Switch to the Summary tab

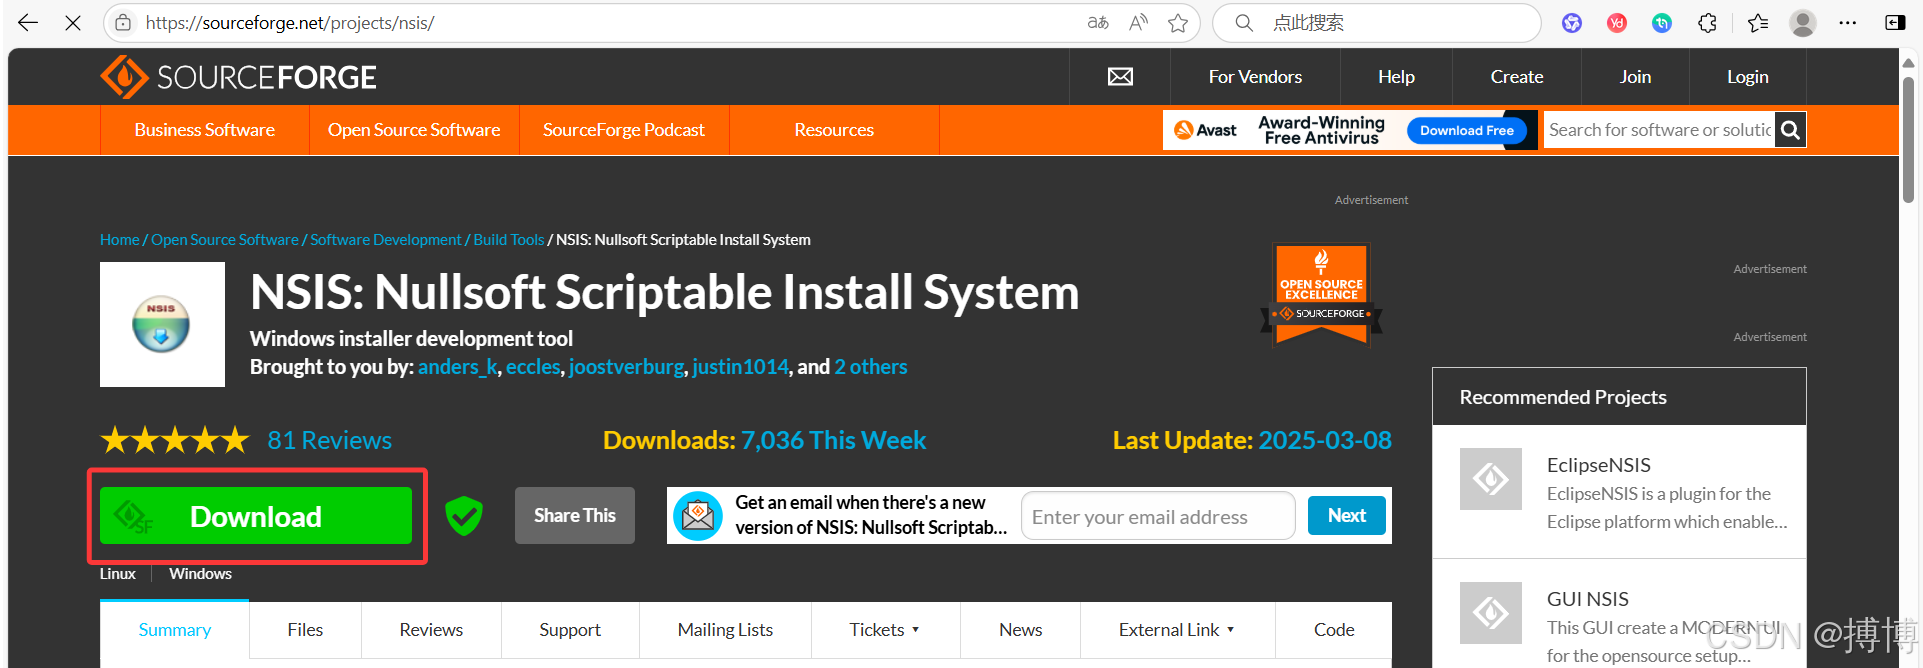pyautogui.click(x=175, y=630)
